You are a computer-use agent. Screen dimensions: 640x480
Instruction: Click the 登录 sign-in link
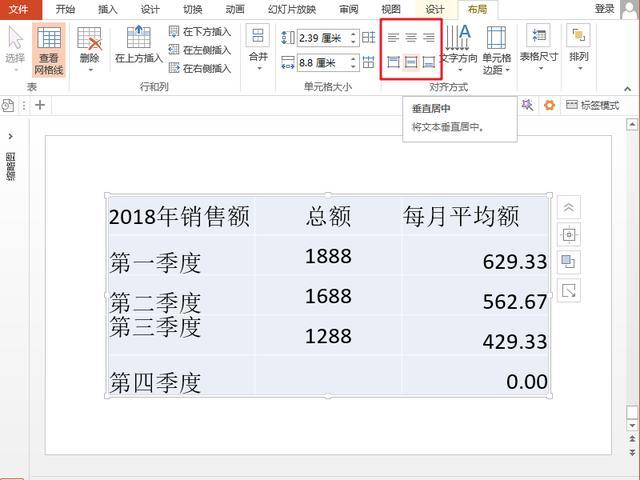click(604, 9)
